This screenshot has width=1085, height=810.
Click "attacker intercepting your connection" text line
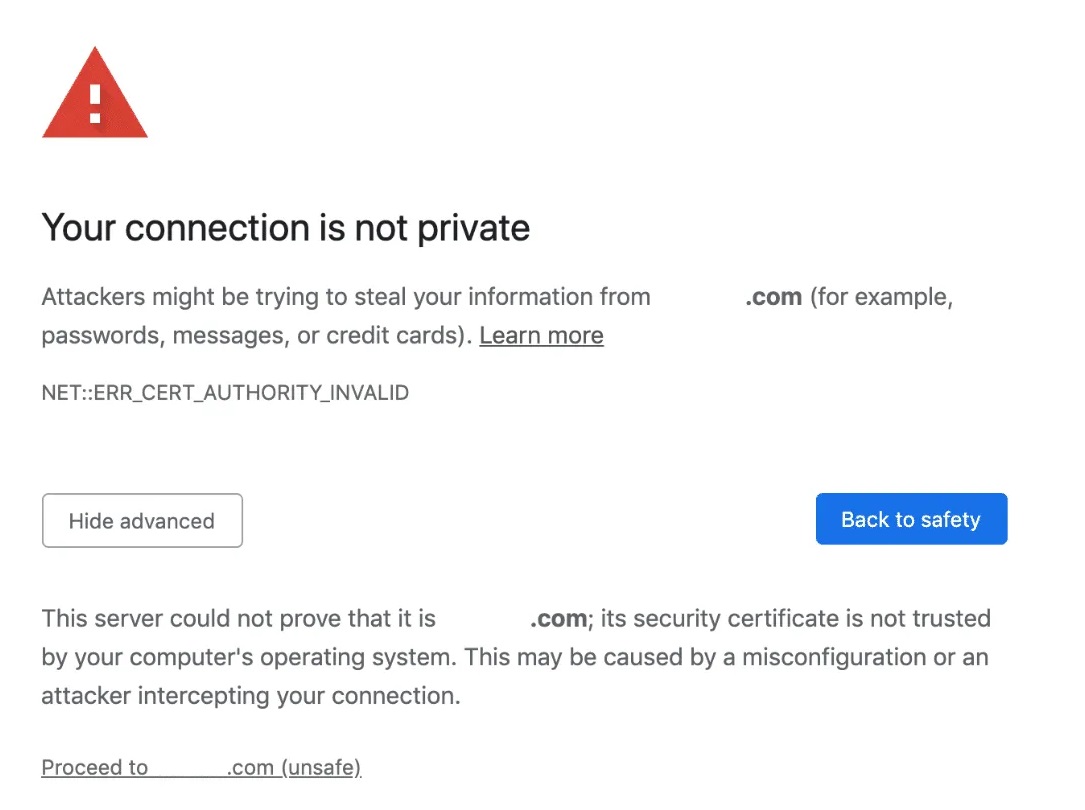pyautogui.click(x=250, y=696)
